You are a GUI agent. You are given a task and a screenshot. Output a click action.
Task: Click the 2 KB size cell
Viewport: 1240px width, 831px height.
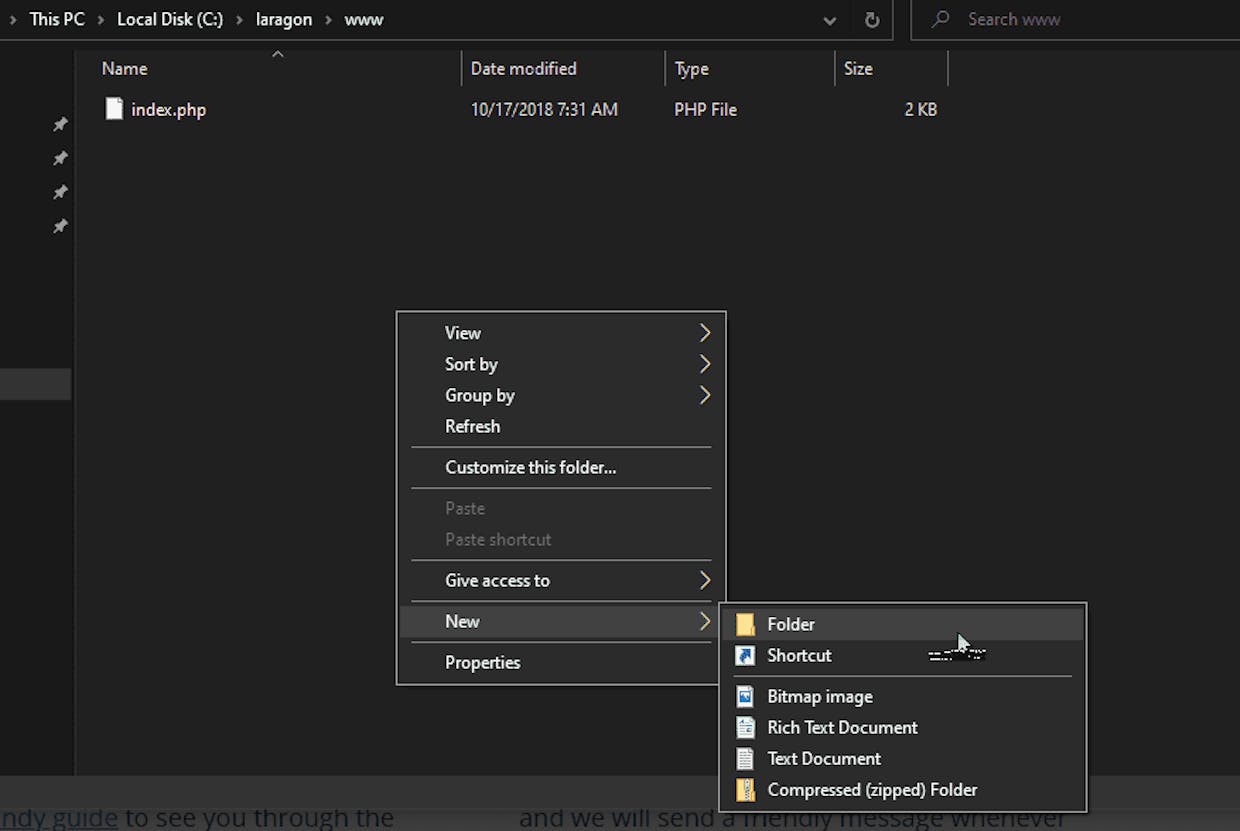pos(921,110)
